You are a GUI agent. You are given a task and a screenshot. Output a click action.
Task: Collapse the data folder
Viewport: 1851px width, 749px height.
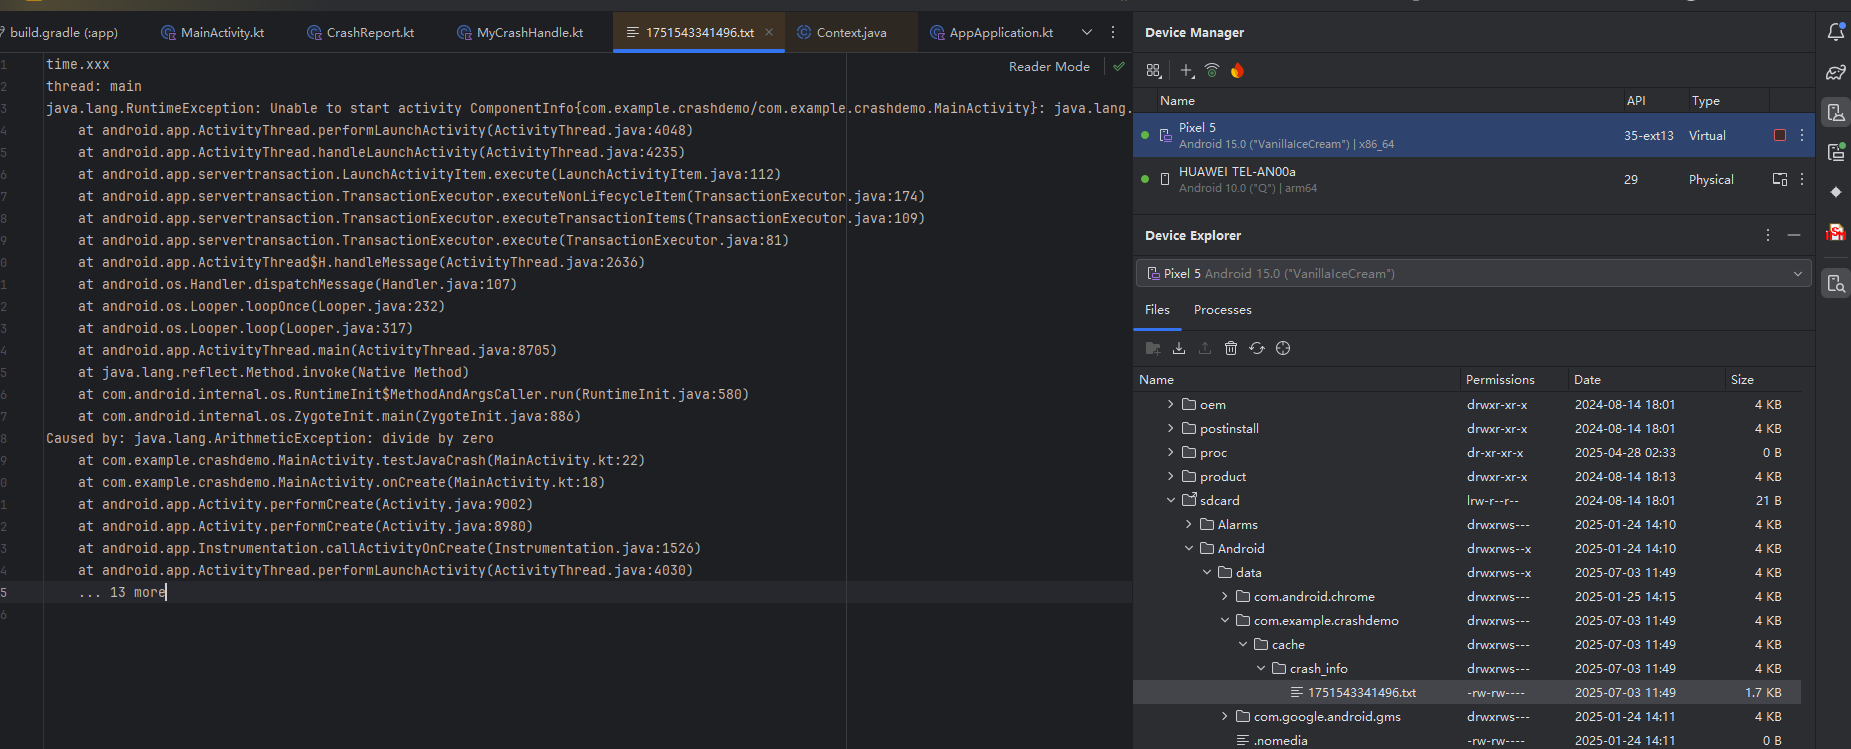(1206, 572)
